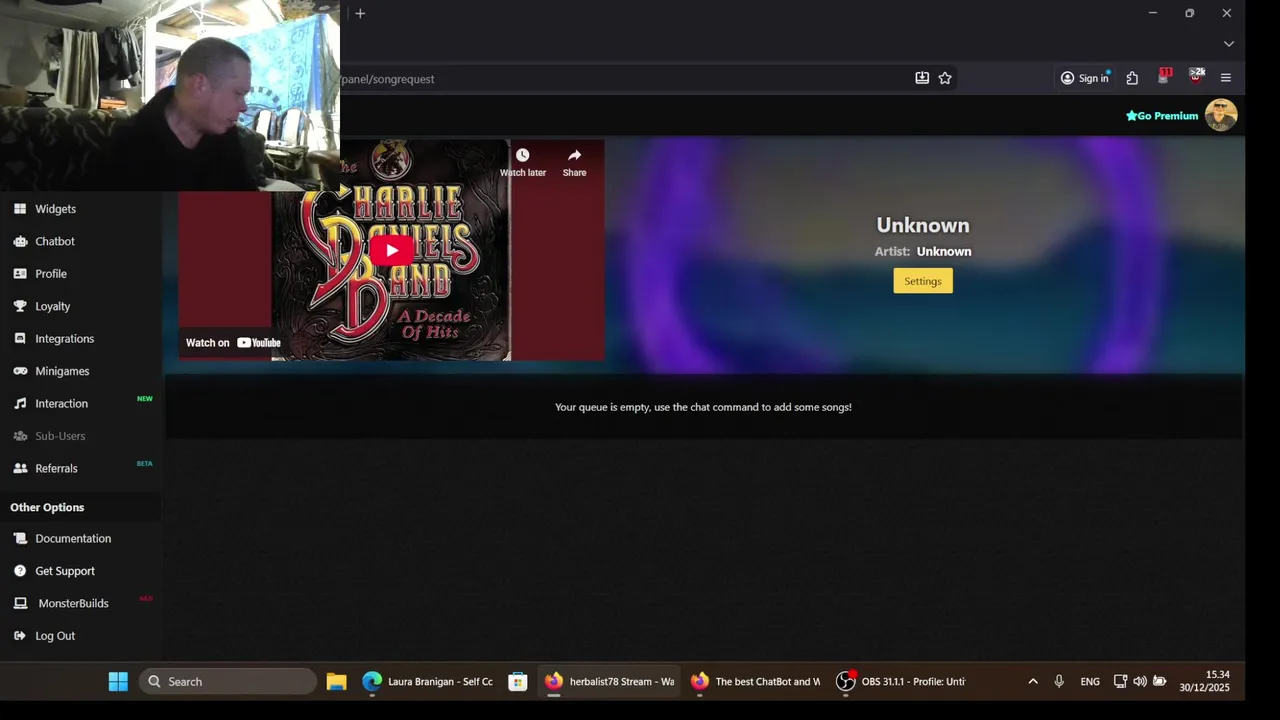Image resolution: width=1280 pixels, height=720 pixels.
Task: Open the Windows Start menu
Action: click(x=118, y=682)
